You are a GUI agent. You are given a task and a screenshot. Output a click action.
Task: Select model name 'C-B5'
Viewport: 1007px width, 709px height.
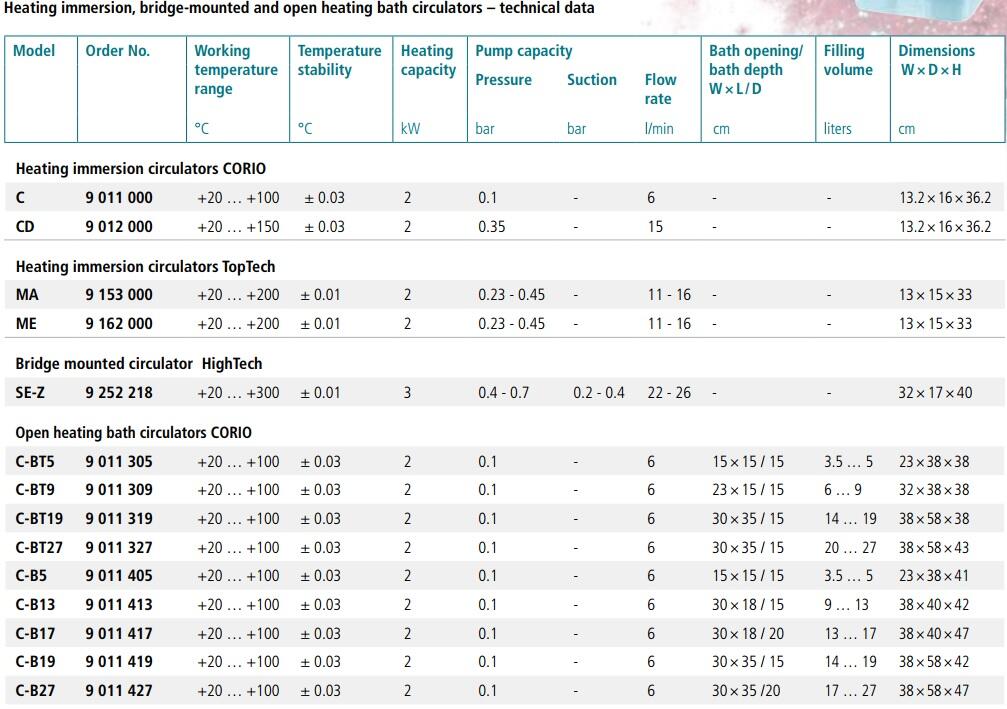pos(31,576)
